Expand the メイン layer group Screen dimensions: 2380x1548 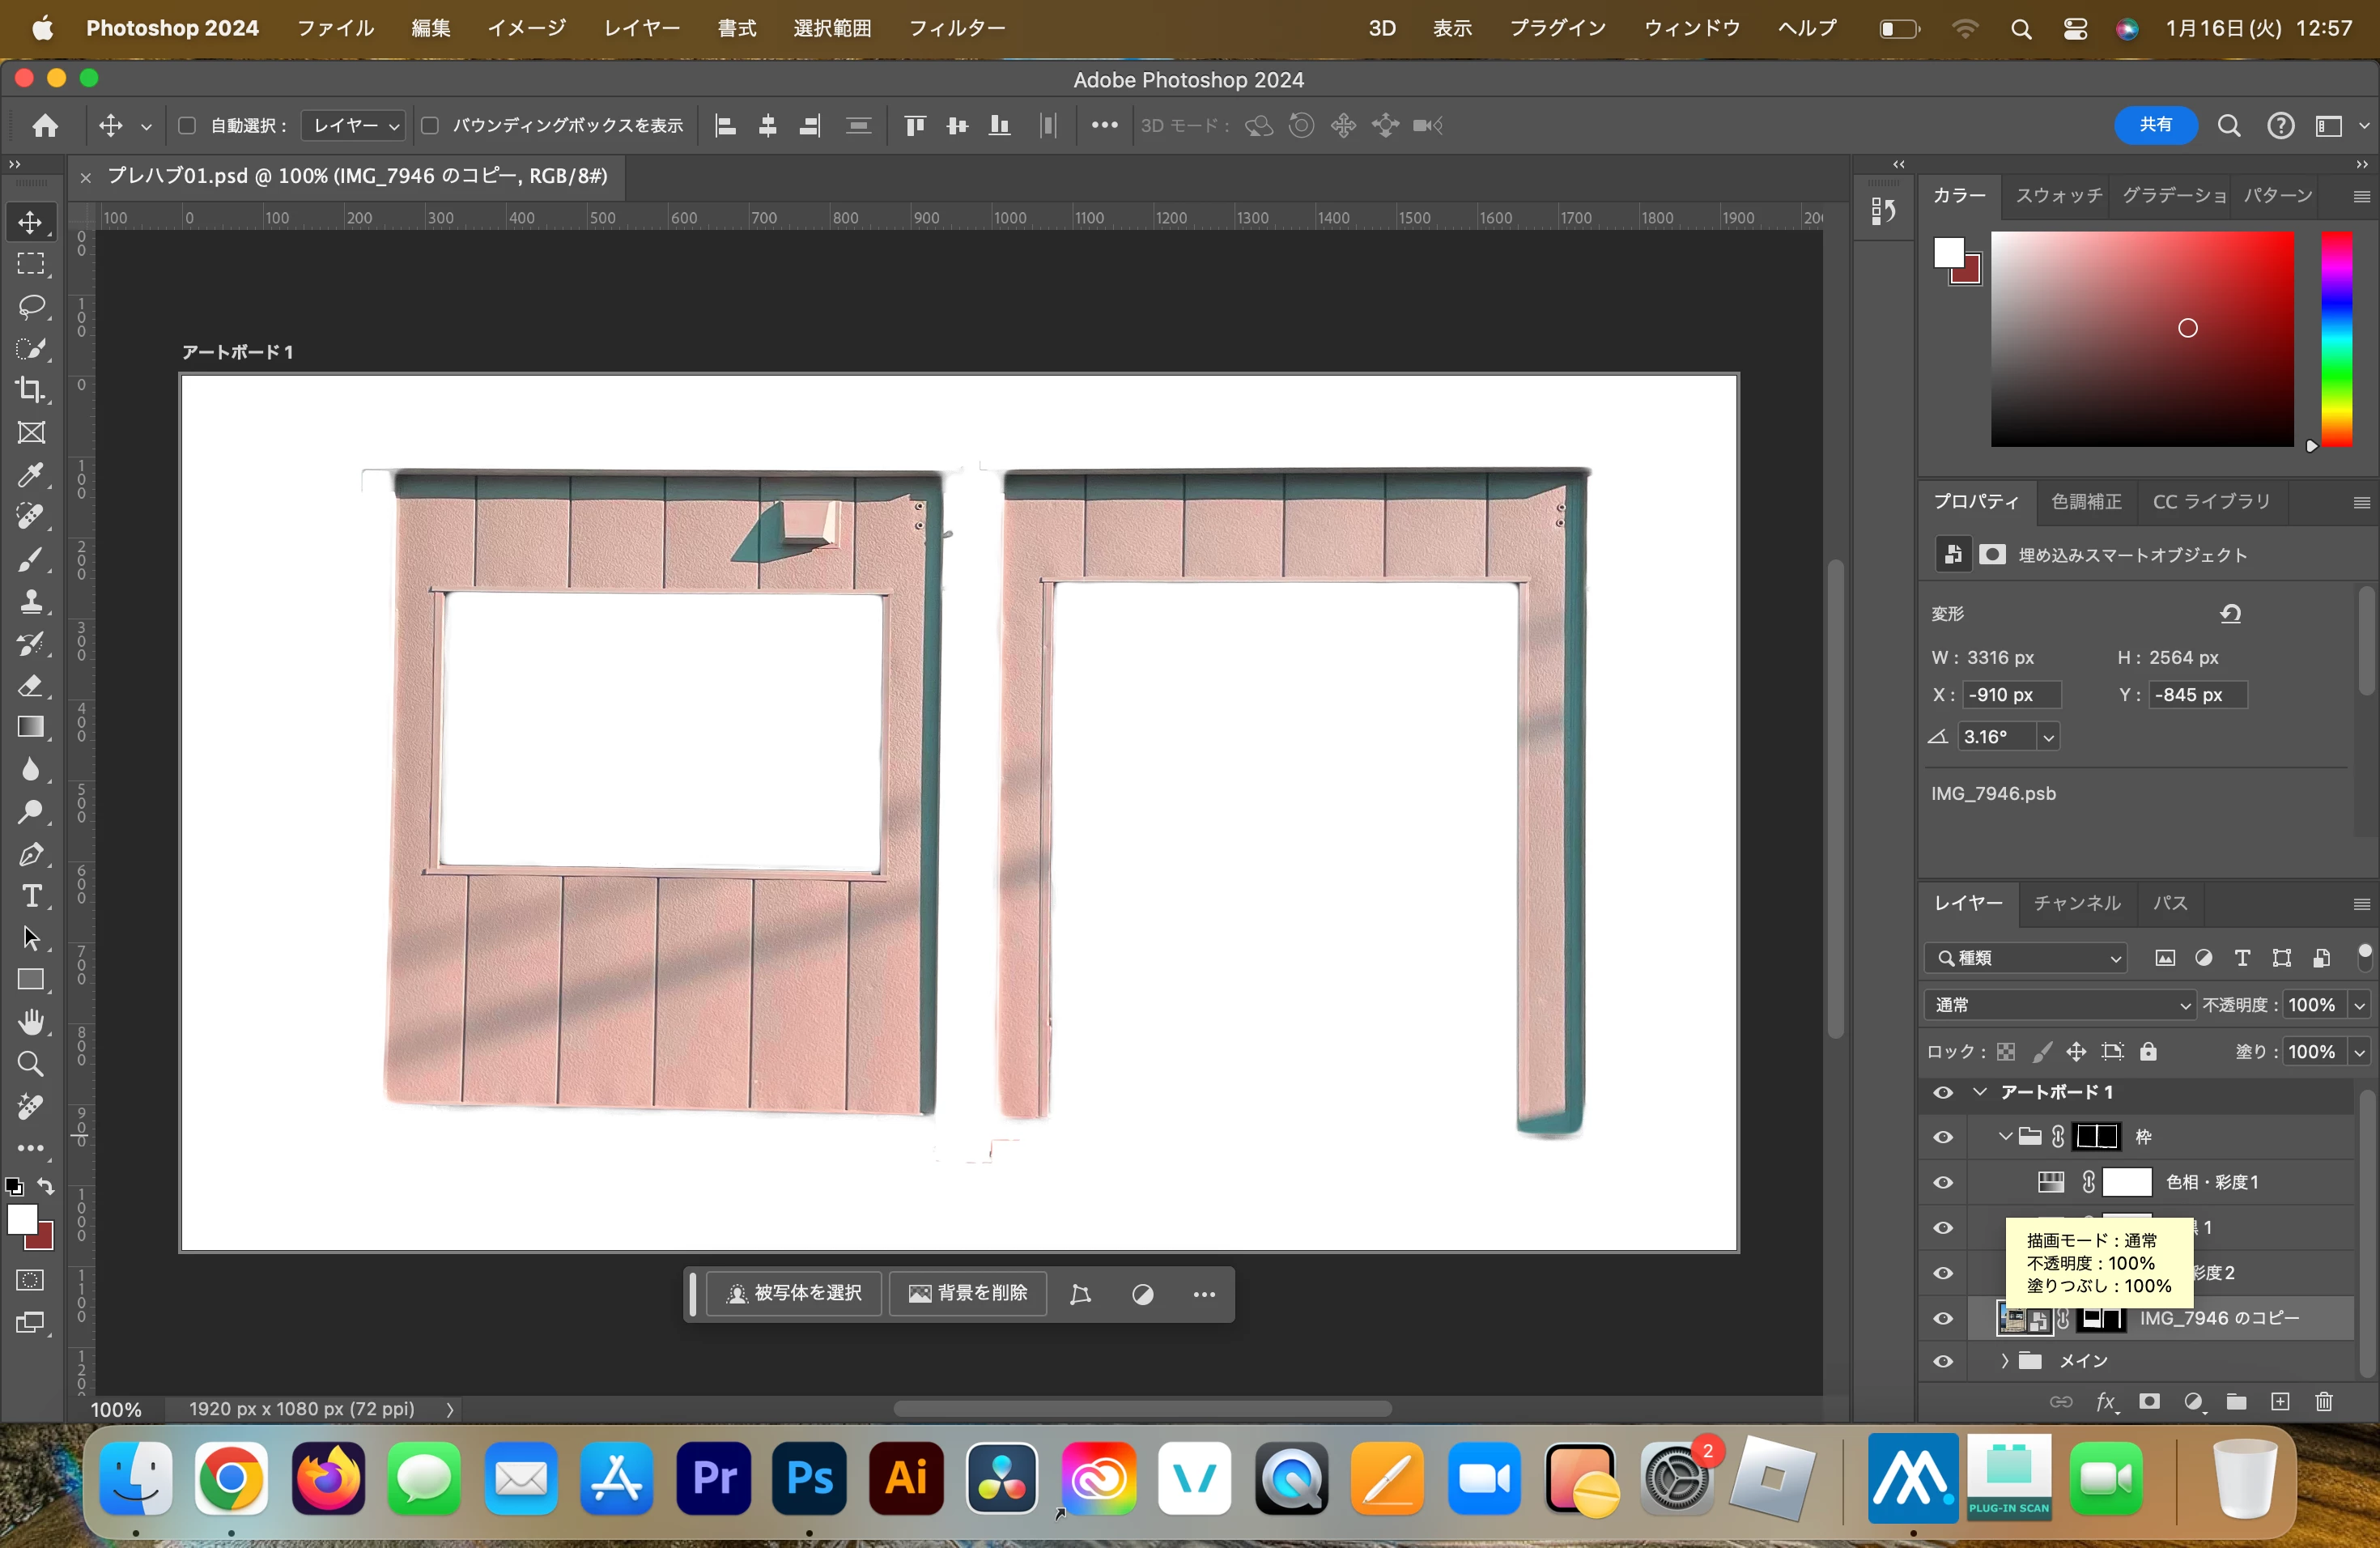[x=2004, y=1361]
